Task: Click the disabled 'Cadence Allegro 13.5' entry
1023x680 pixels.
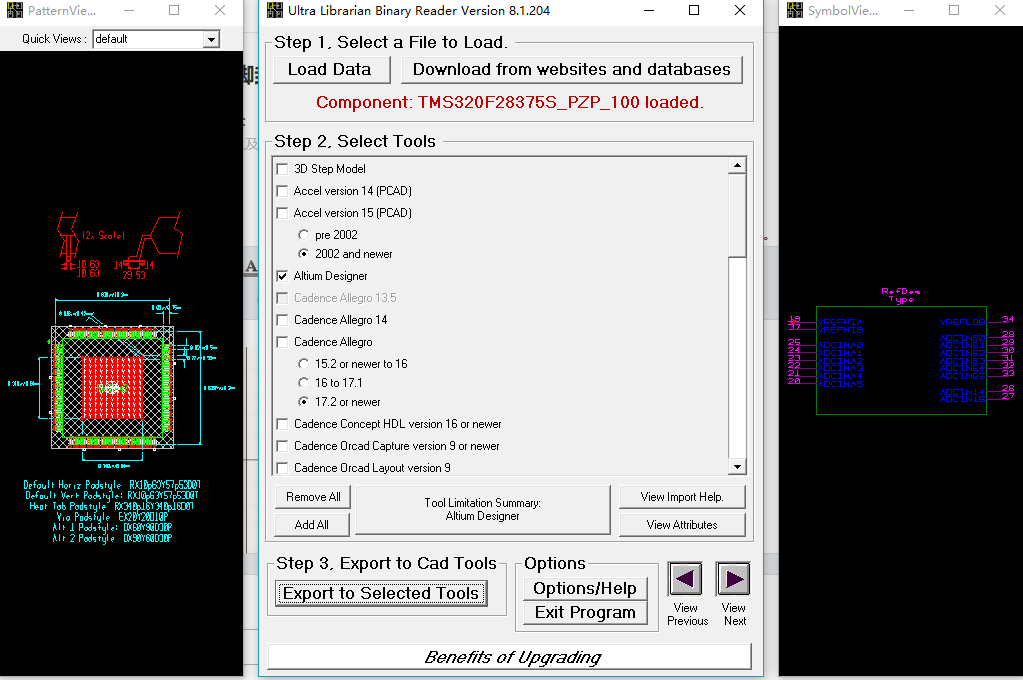Action: (345, 298)
